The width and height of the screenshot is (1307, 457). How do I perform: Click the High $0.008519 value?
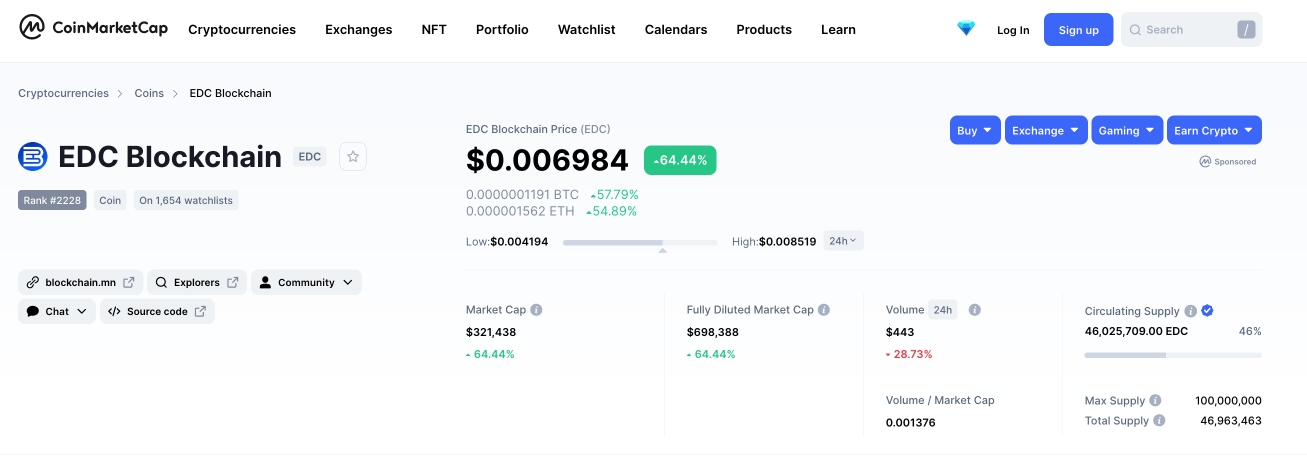788,242
